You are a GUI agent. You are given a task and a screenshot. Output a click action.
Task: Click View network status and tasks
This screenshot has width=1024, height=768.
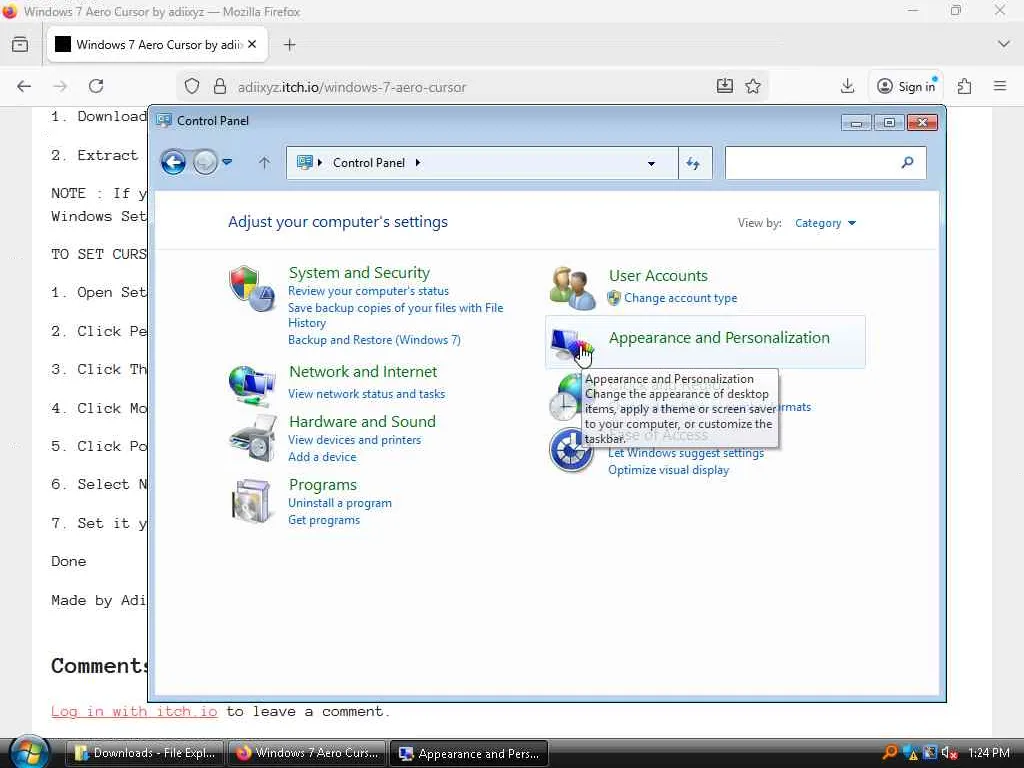pyautogui.click(x=366, y=394)
